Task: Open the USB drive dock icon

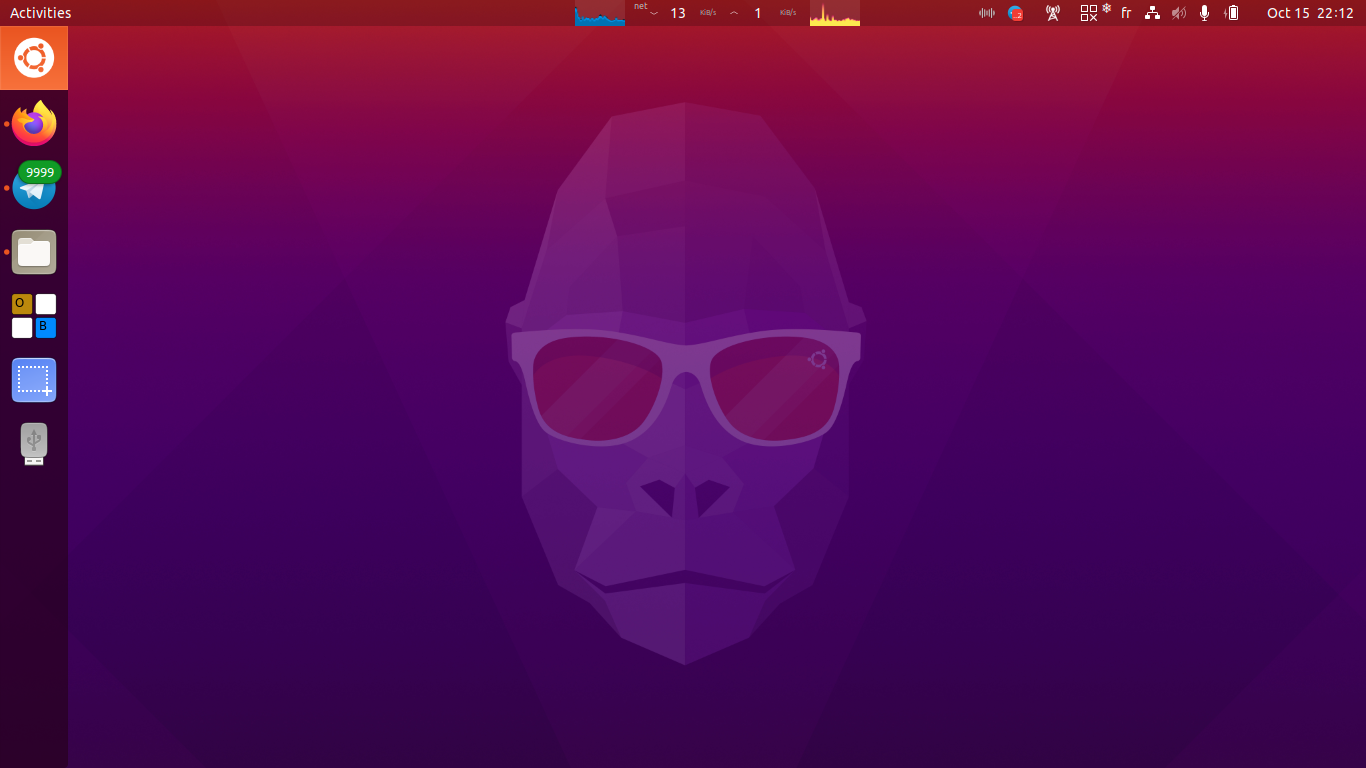Action: click(x=34, y=444)
